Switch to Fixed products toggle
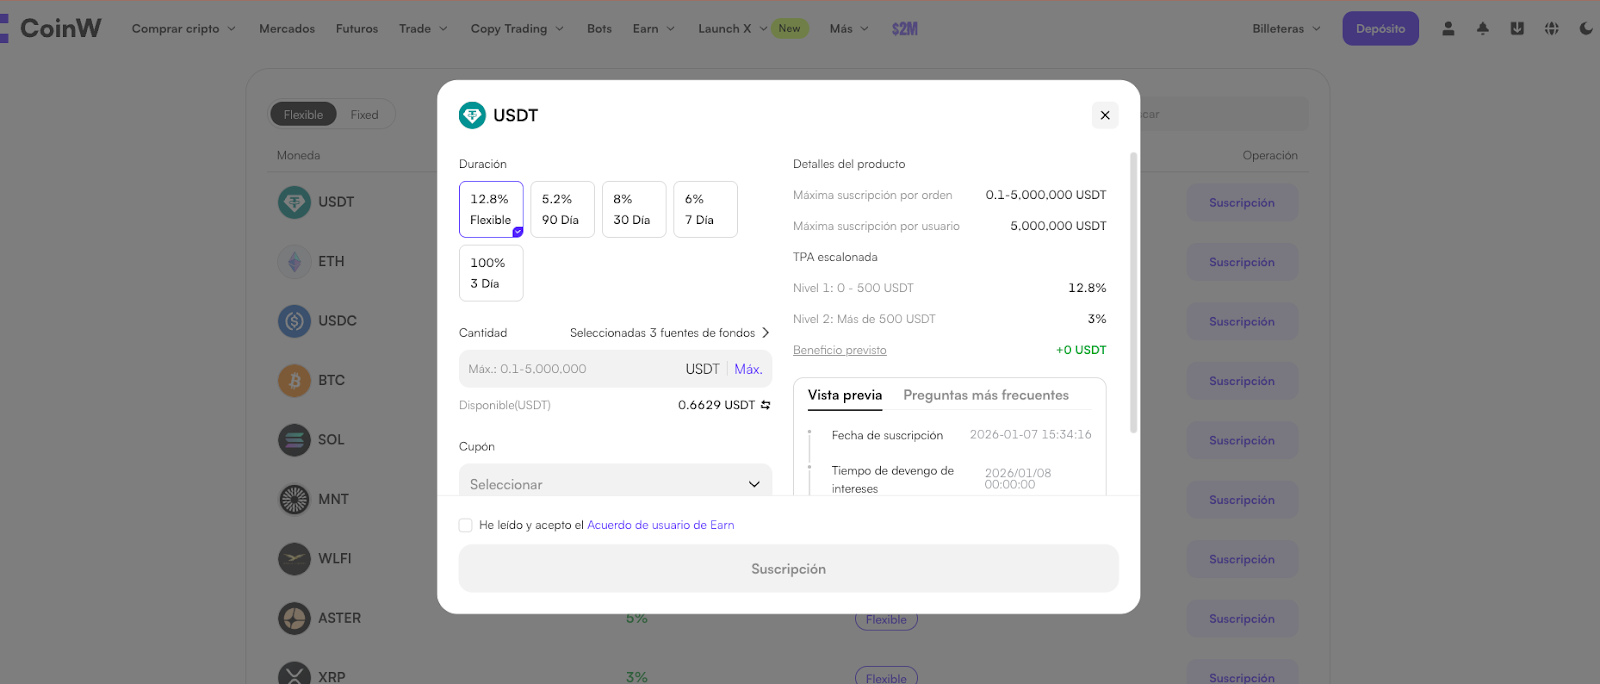The width and height of the screenshot is (1600, 684). pos(365,114)
